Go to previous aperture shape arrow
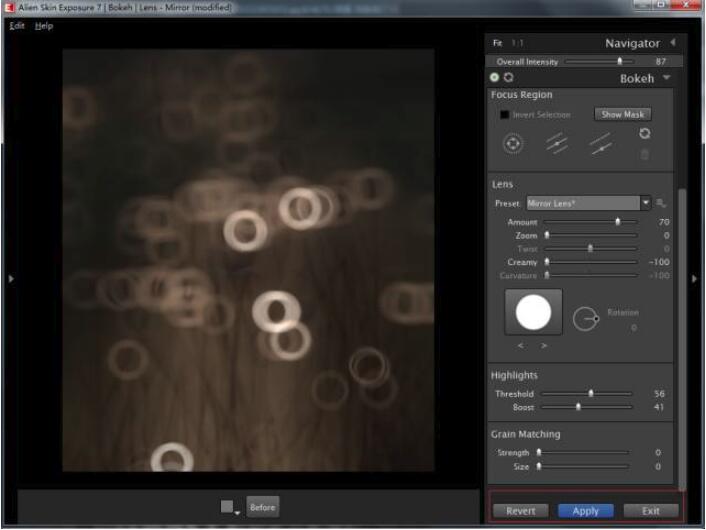The image size is (706, 530). coord(521,346)
